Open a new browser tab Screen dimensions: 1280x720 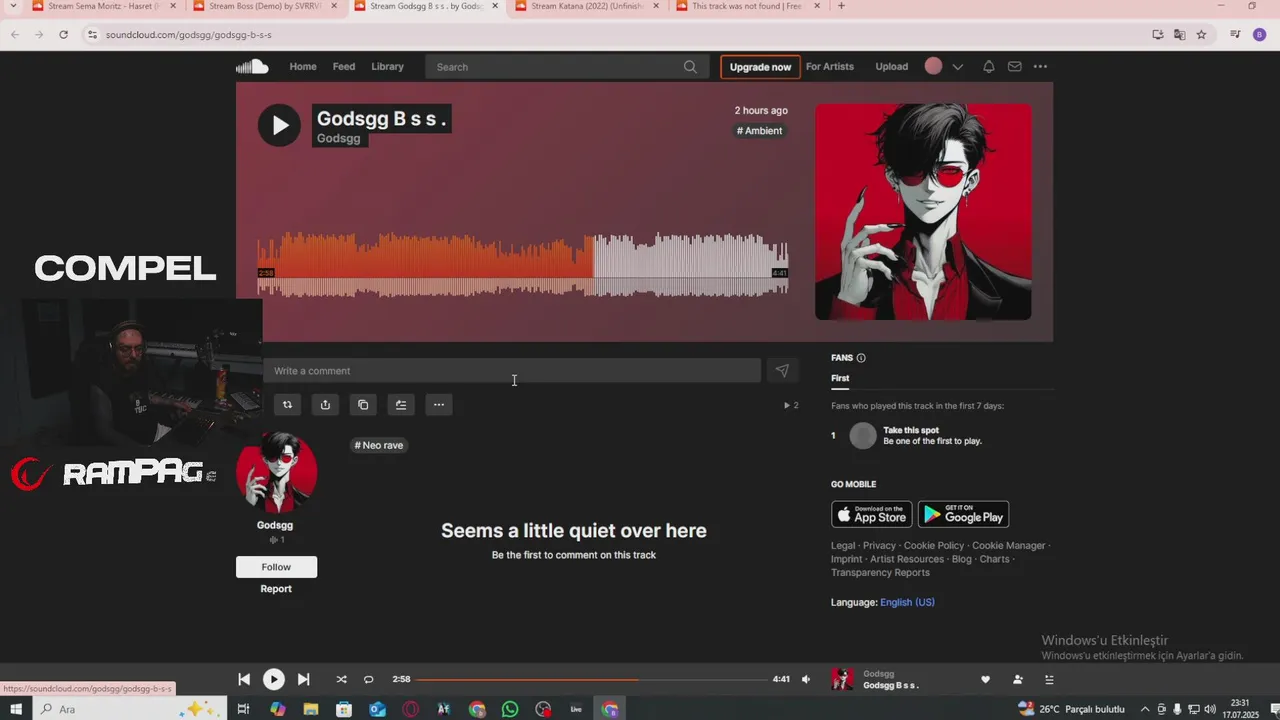(x=840, y=6)
